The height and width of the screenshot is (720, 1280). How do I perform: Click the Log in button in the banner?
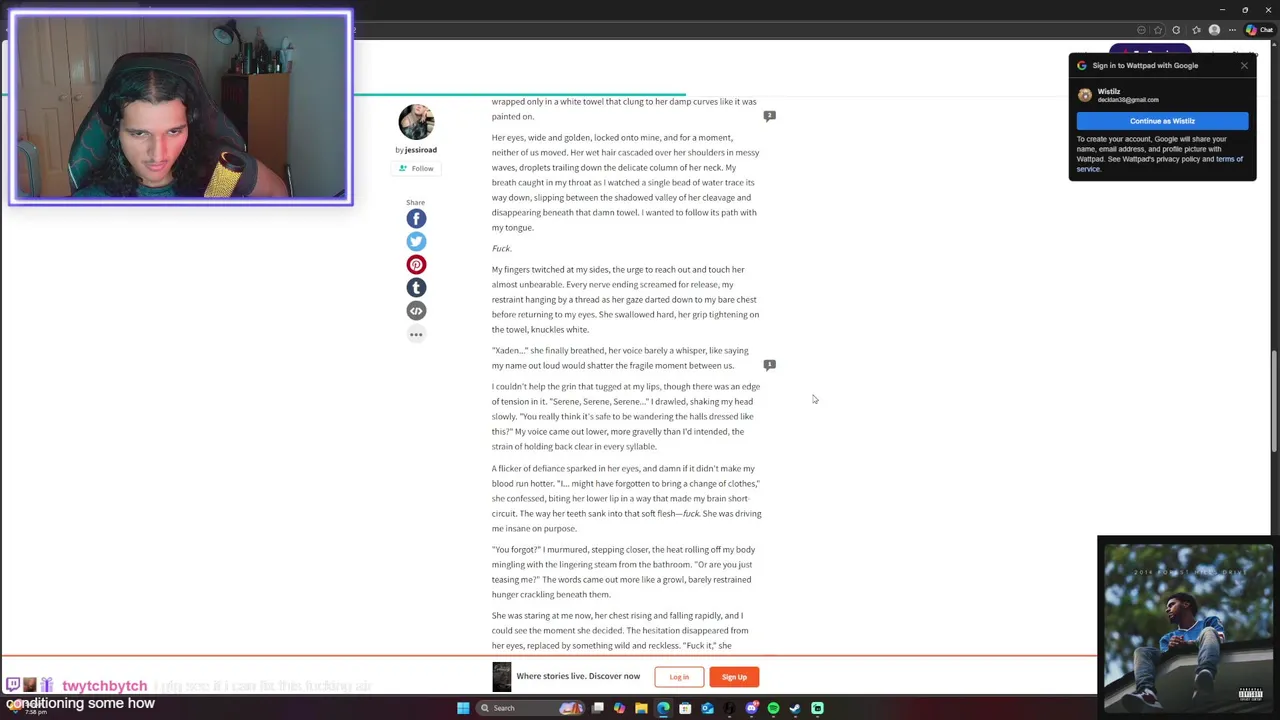(679, 677)
